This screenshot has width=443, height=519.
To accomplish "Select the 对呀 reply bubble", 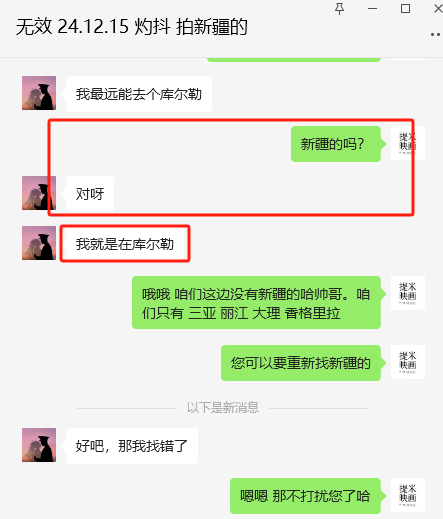I will click(x=90, y=194).
